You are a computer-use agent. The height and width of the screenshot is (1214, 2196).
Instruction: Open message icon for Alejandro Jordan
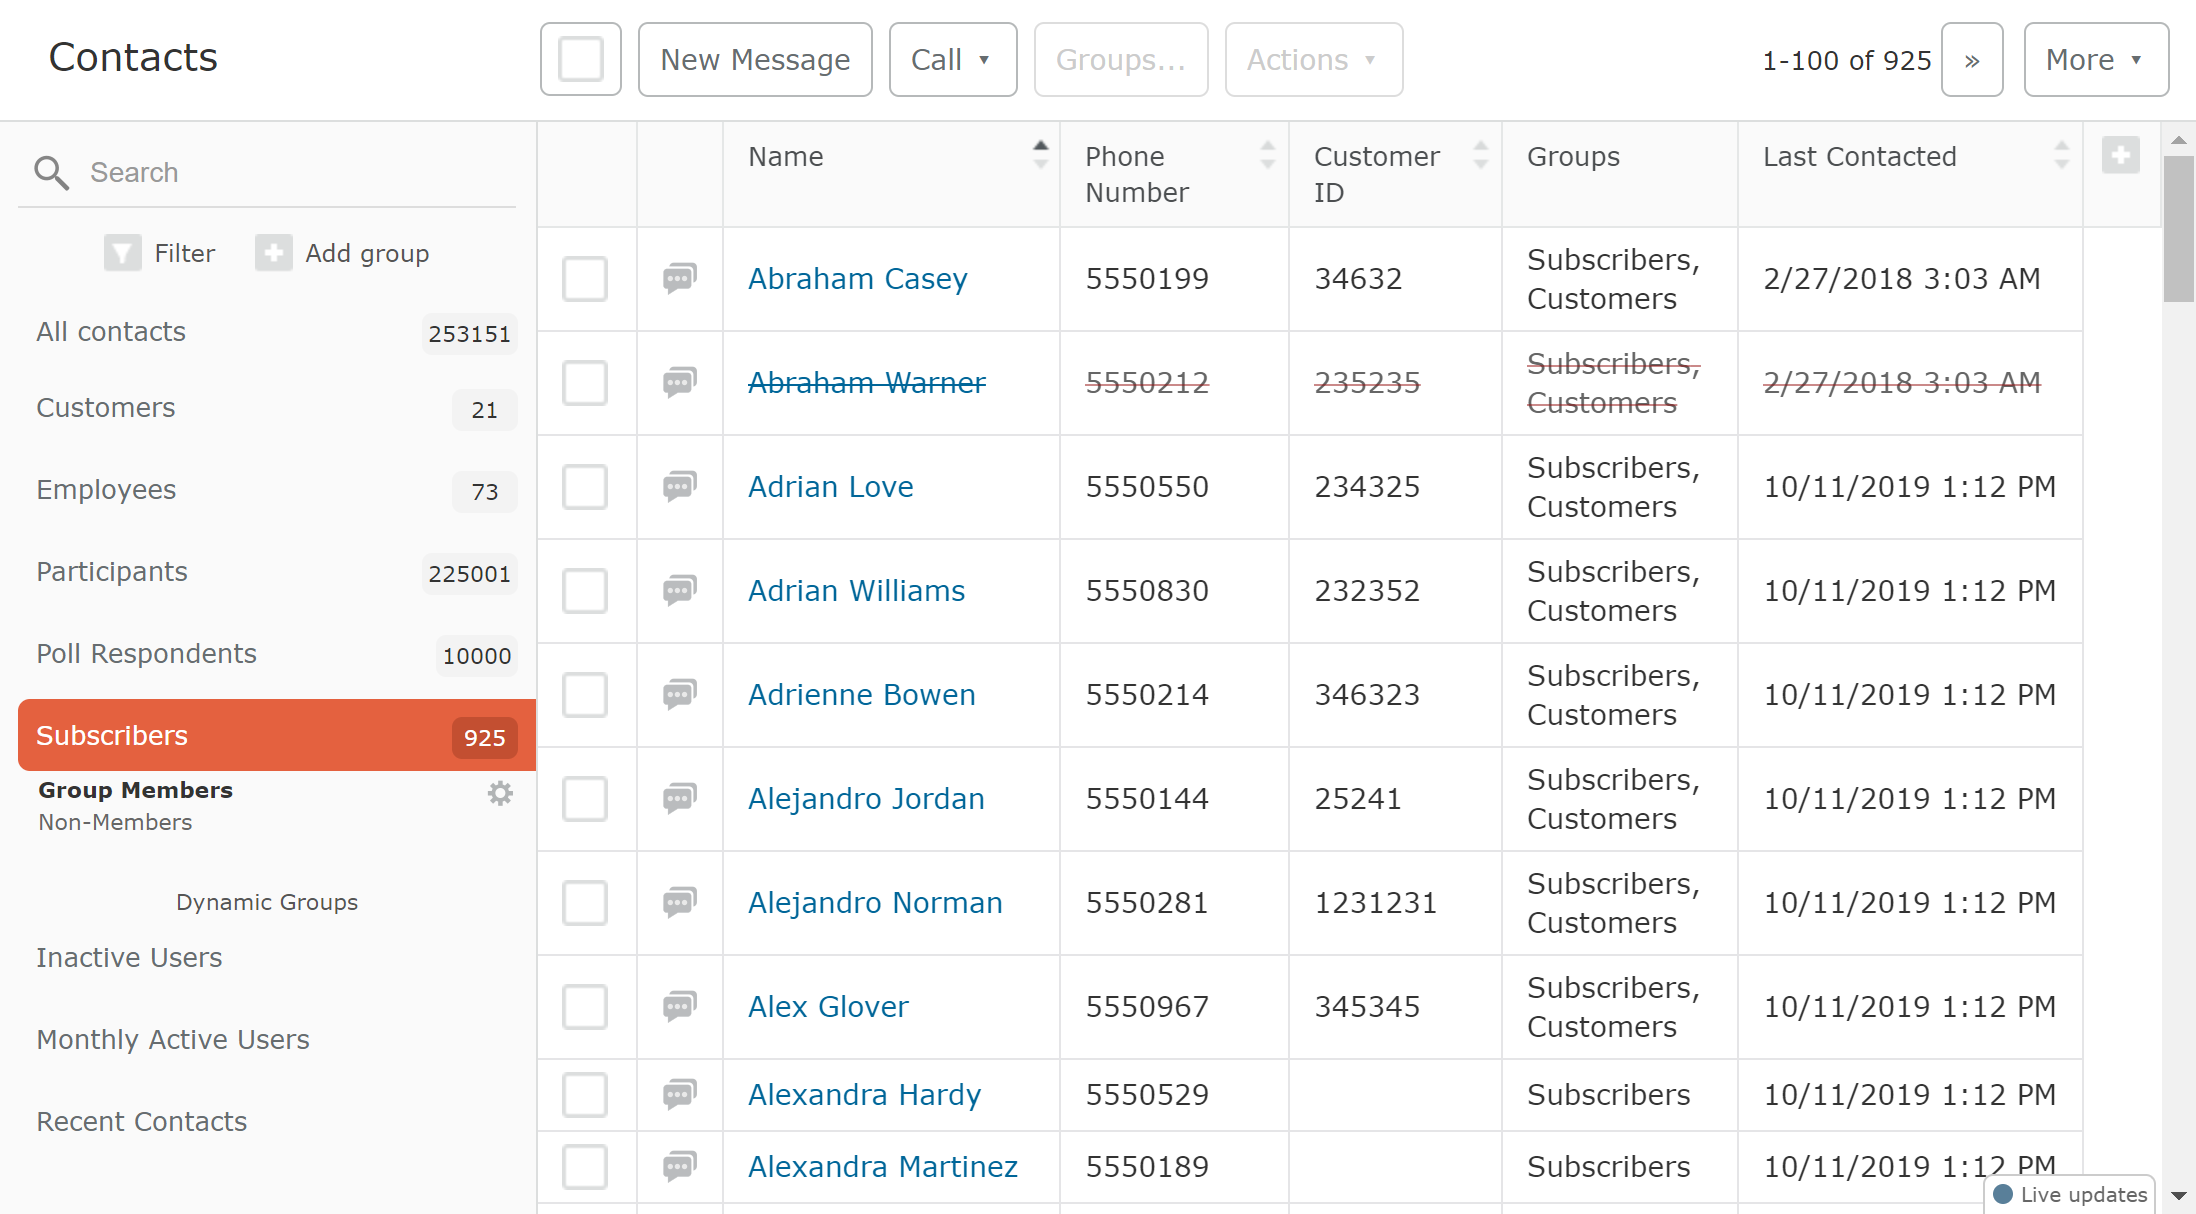(x=680, y=798)
